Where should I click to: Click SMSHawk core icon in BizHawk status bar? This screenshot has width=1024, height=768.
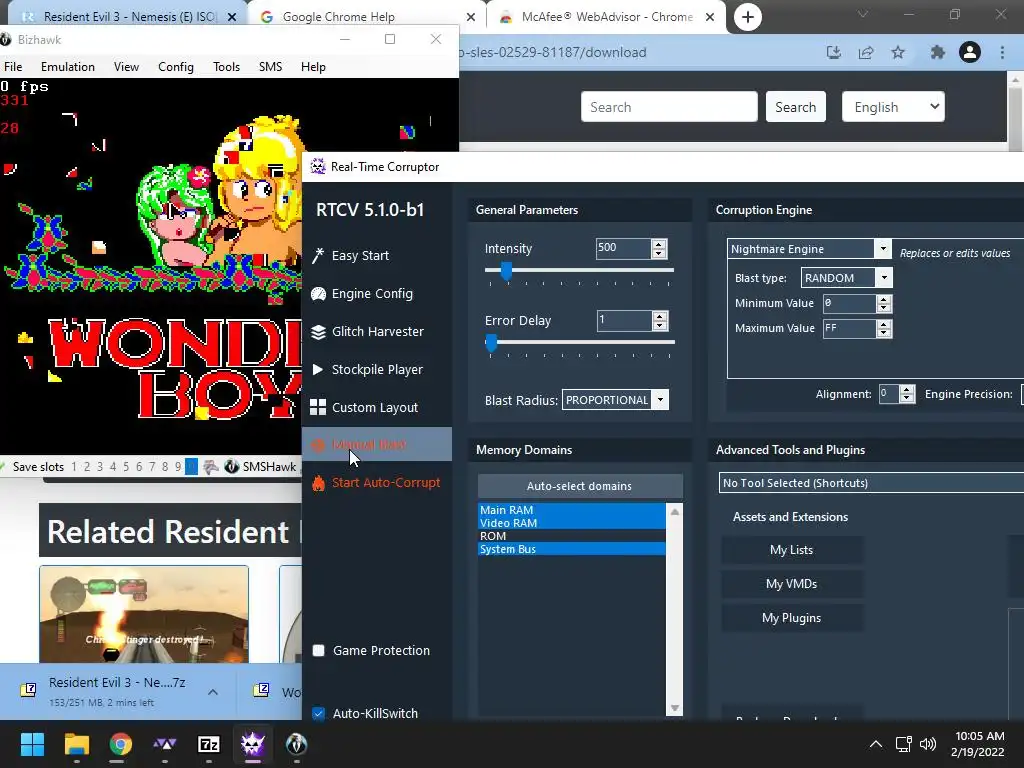231,466
